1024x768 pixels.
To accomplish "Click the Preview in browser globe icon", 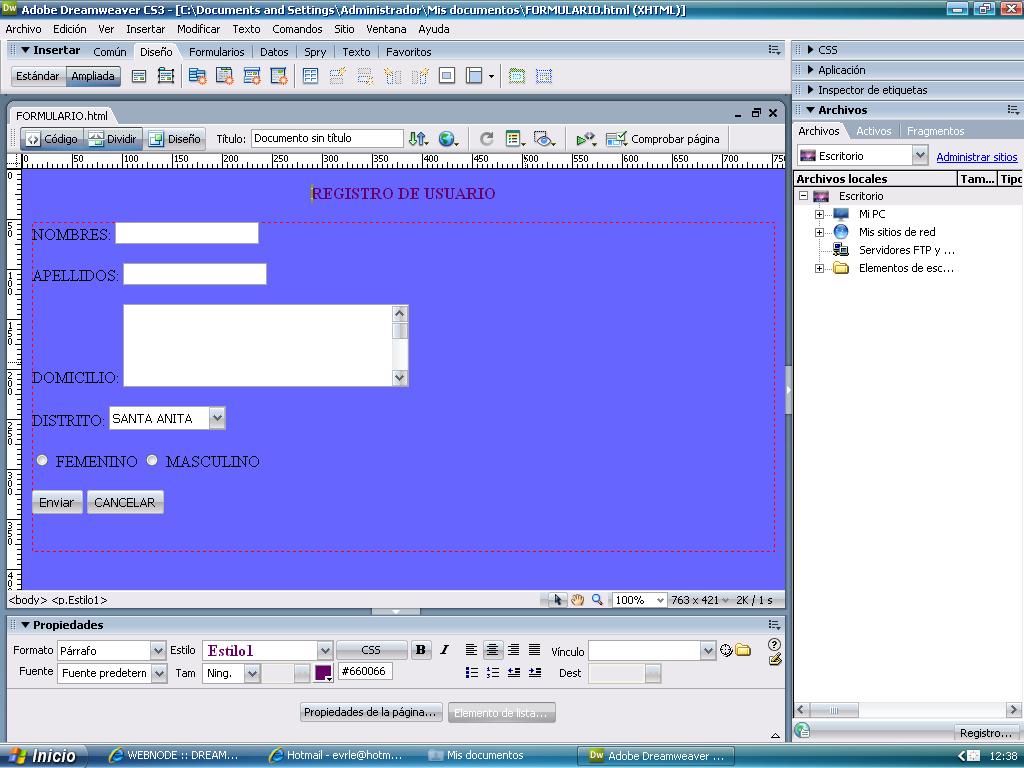I will pos(447,139).
